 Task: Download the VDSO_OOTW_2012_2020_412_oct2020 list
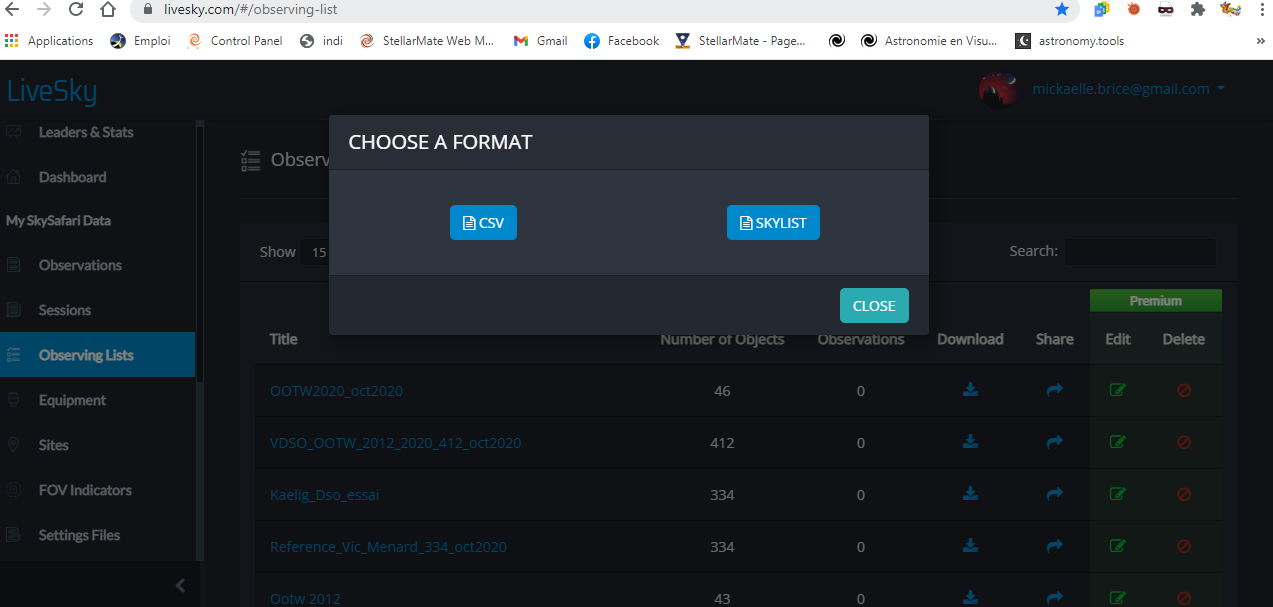click(x=970, y=442)
